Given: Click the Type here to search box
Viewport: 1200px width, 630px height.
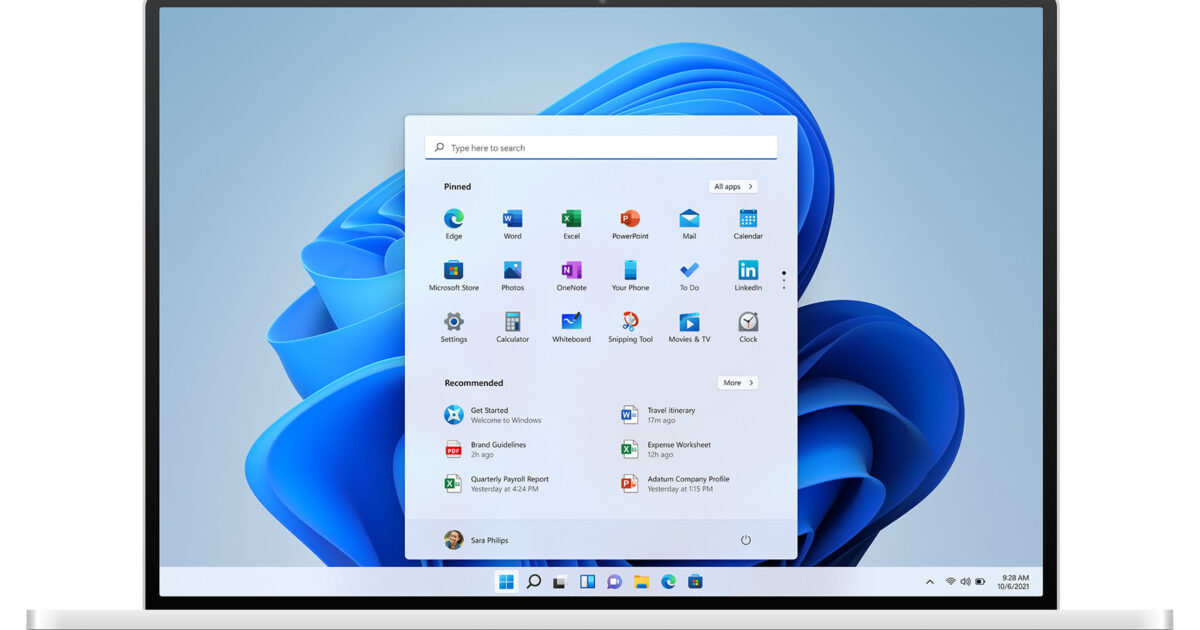Looking at the screenshot, I should click(600, 148).
